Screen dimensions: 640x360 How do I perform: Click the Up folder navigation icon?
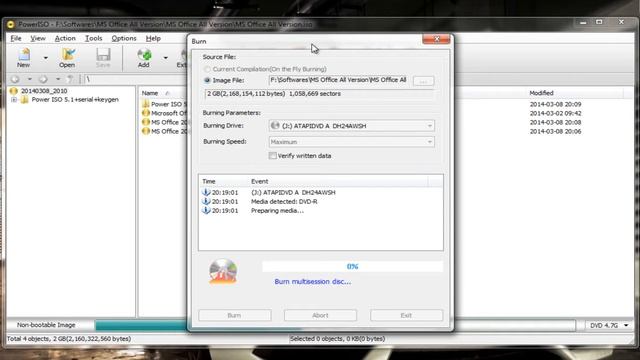(71, 79)
